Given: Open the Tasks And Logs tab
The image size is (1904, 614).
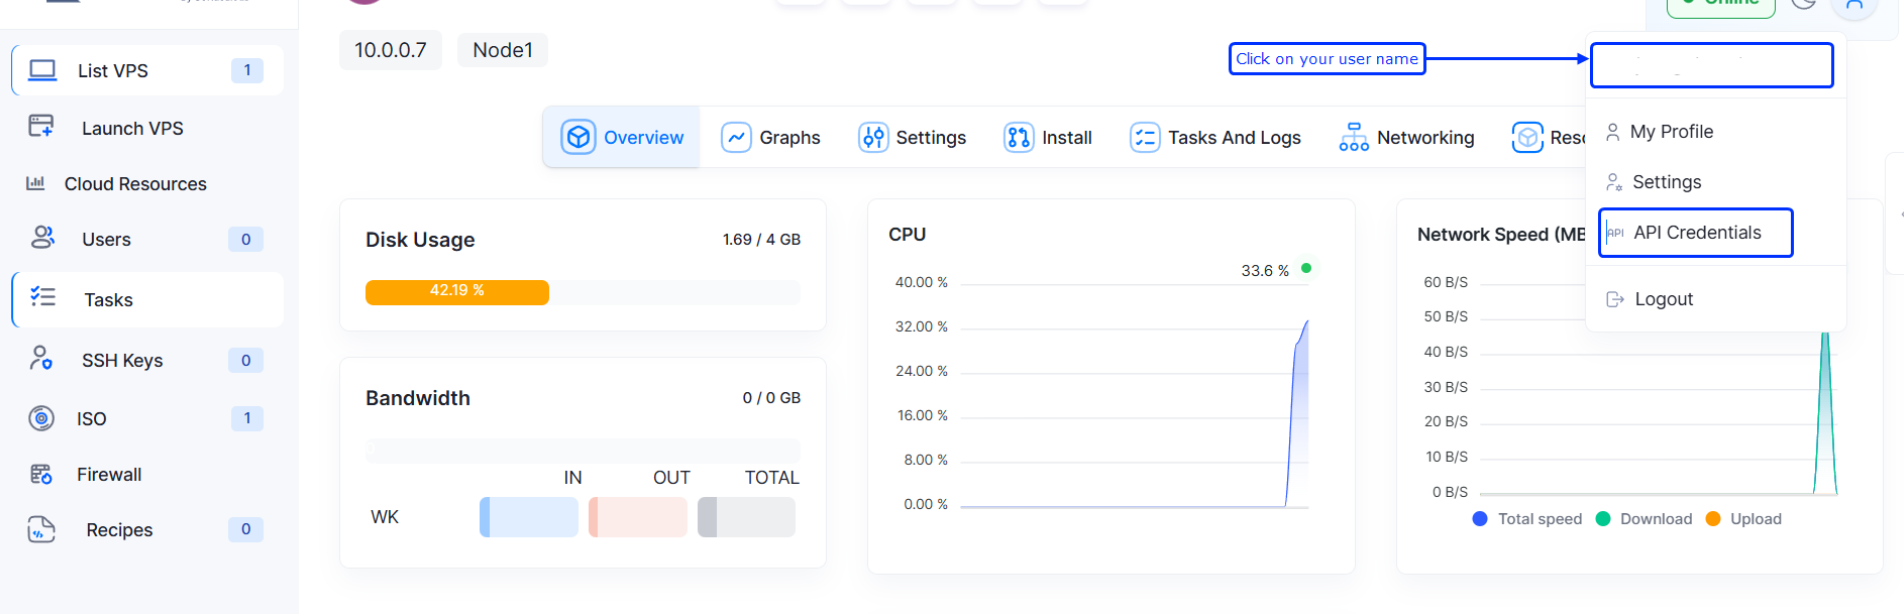Looking at the screenshot, I should [x=1215, y=137].
